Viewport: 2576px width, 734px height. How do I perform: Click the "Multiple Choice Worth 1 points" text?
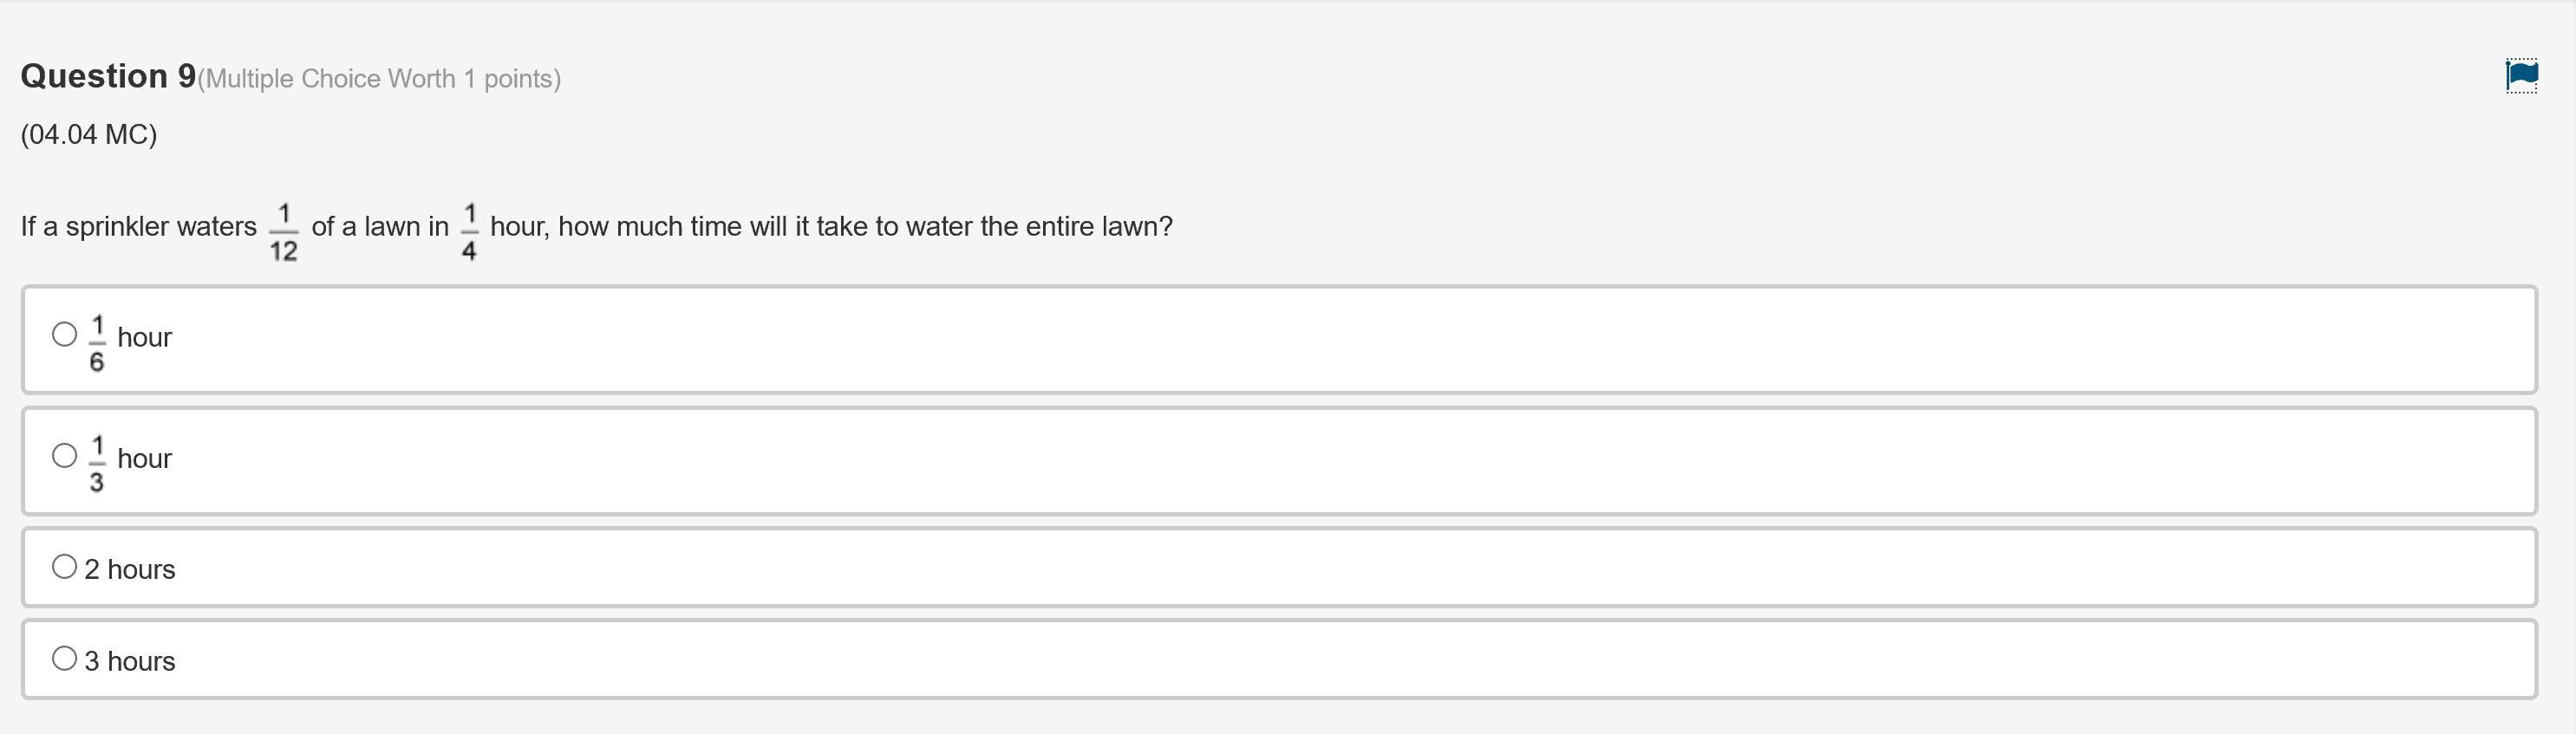click(x=379, y=79)
